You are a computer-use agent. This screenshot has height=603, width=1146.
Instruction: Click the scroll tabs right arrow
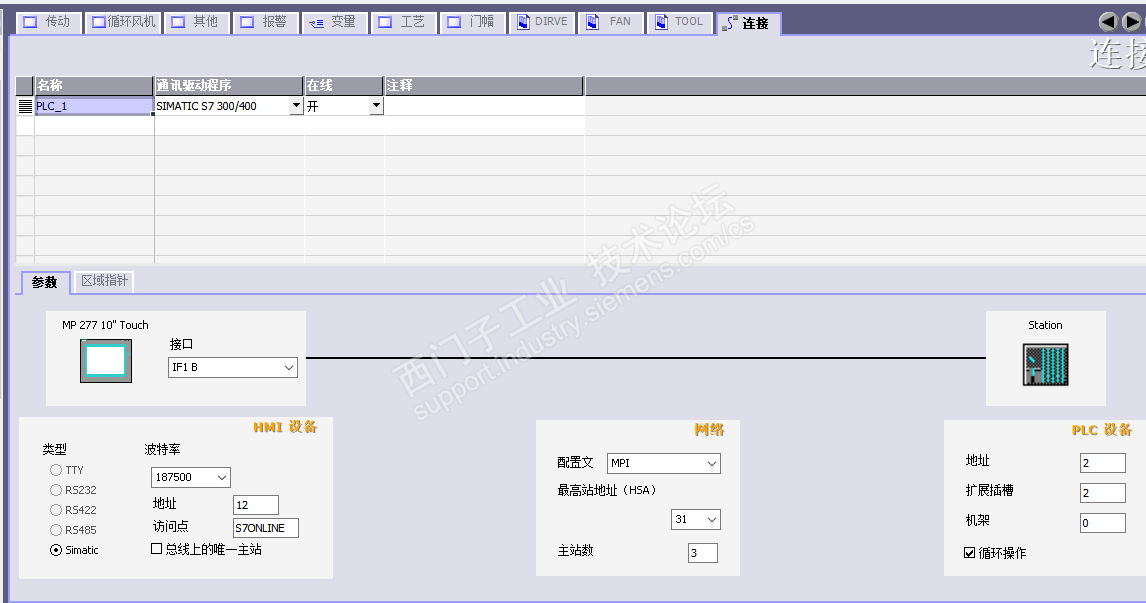pyautogui.click(x=1131, y=22)
